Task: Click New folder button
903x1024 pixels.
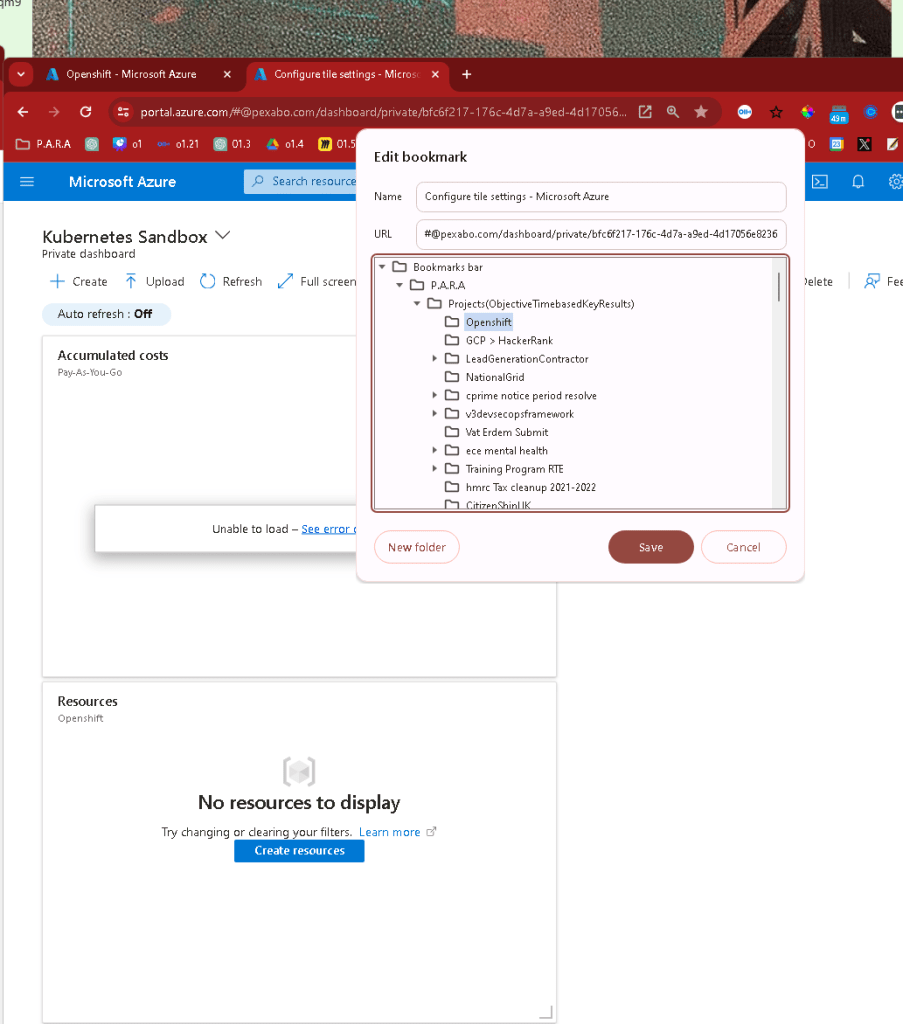Action: [x=417, y=547]
